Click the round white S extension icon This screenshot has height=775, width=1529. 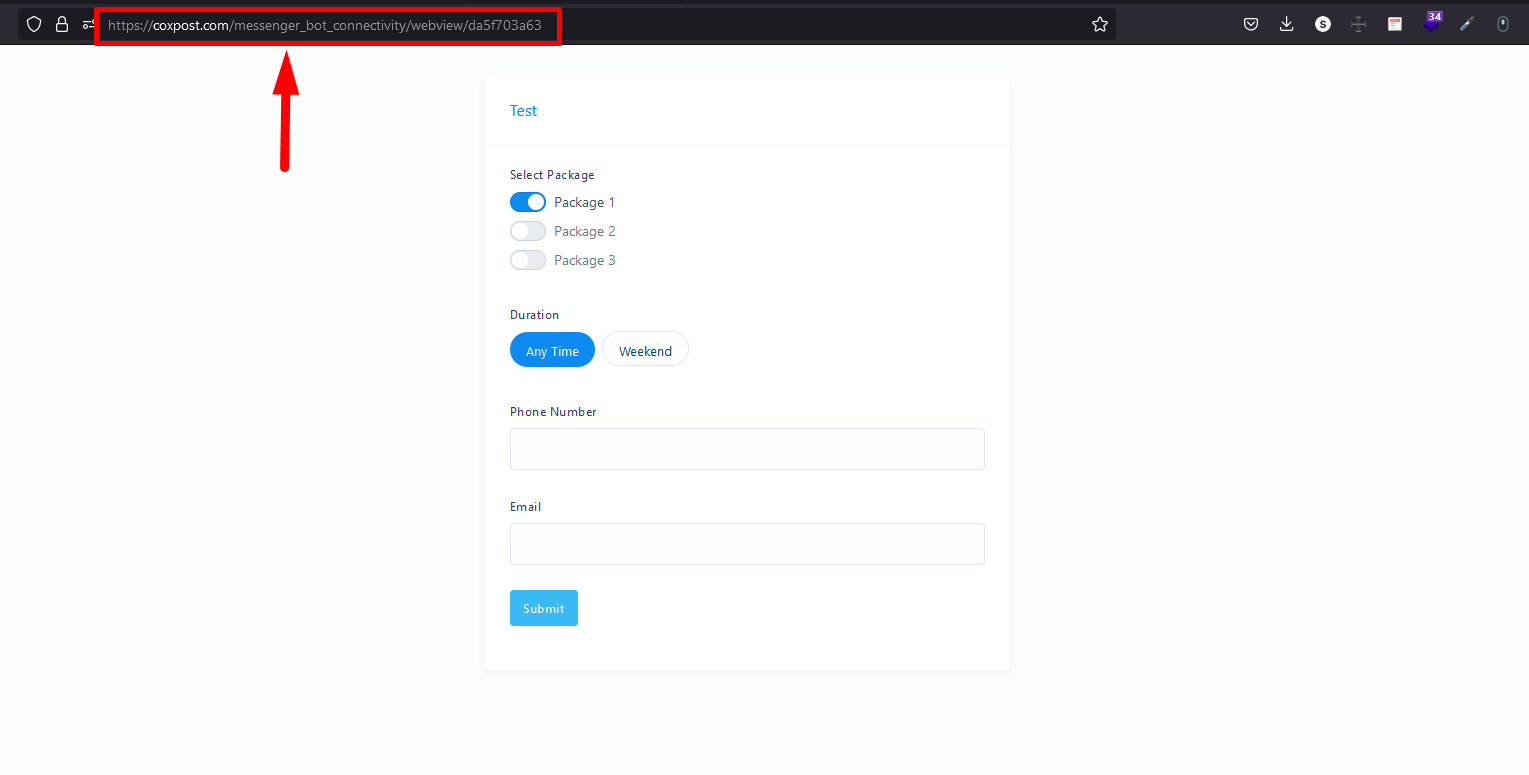coord(1323,24)
